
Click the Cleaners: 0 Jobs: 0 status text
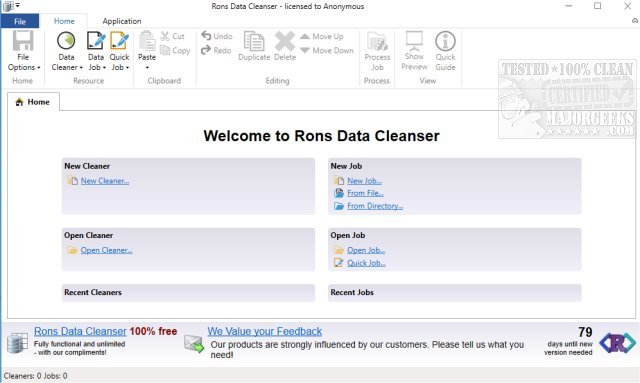(x=36, y=376)
